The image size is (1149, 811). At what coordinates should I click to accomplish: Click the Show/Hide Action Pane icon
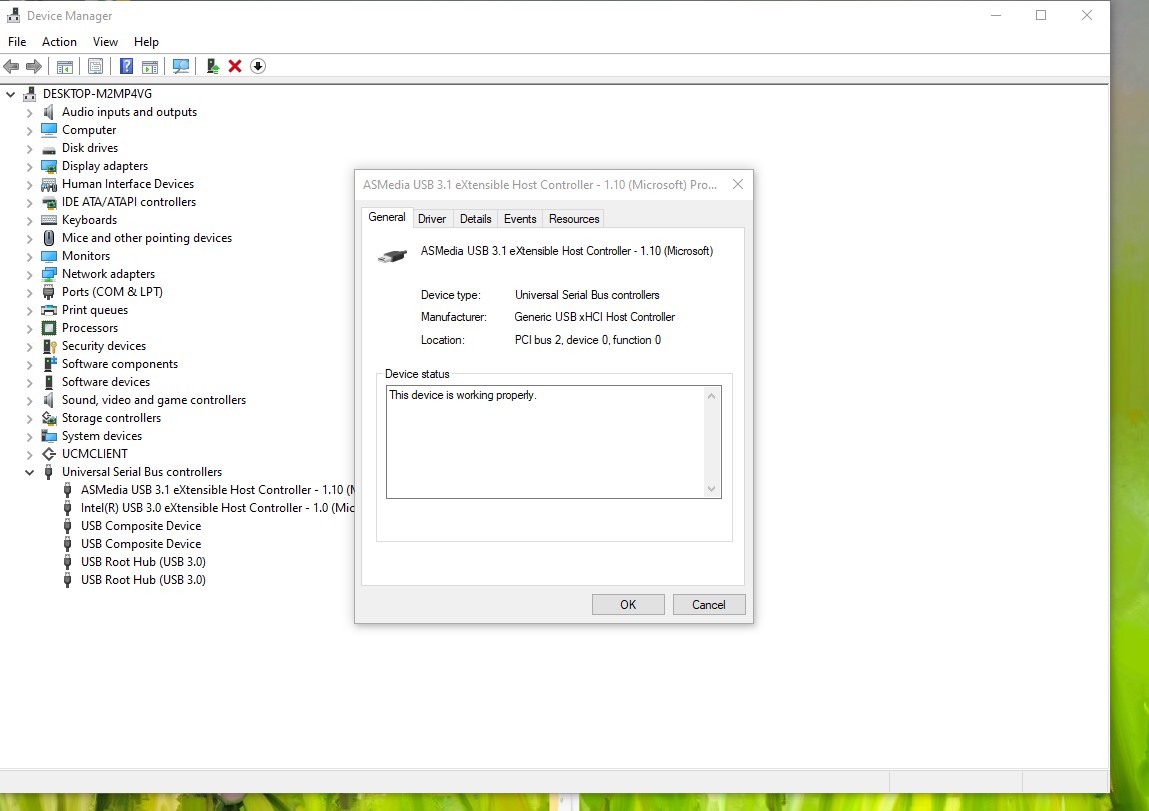pyautogui.click(x=149, y=66)
